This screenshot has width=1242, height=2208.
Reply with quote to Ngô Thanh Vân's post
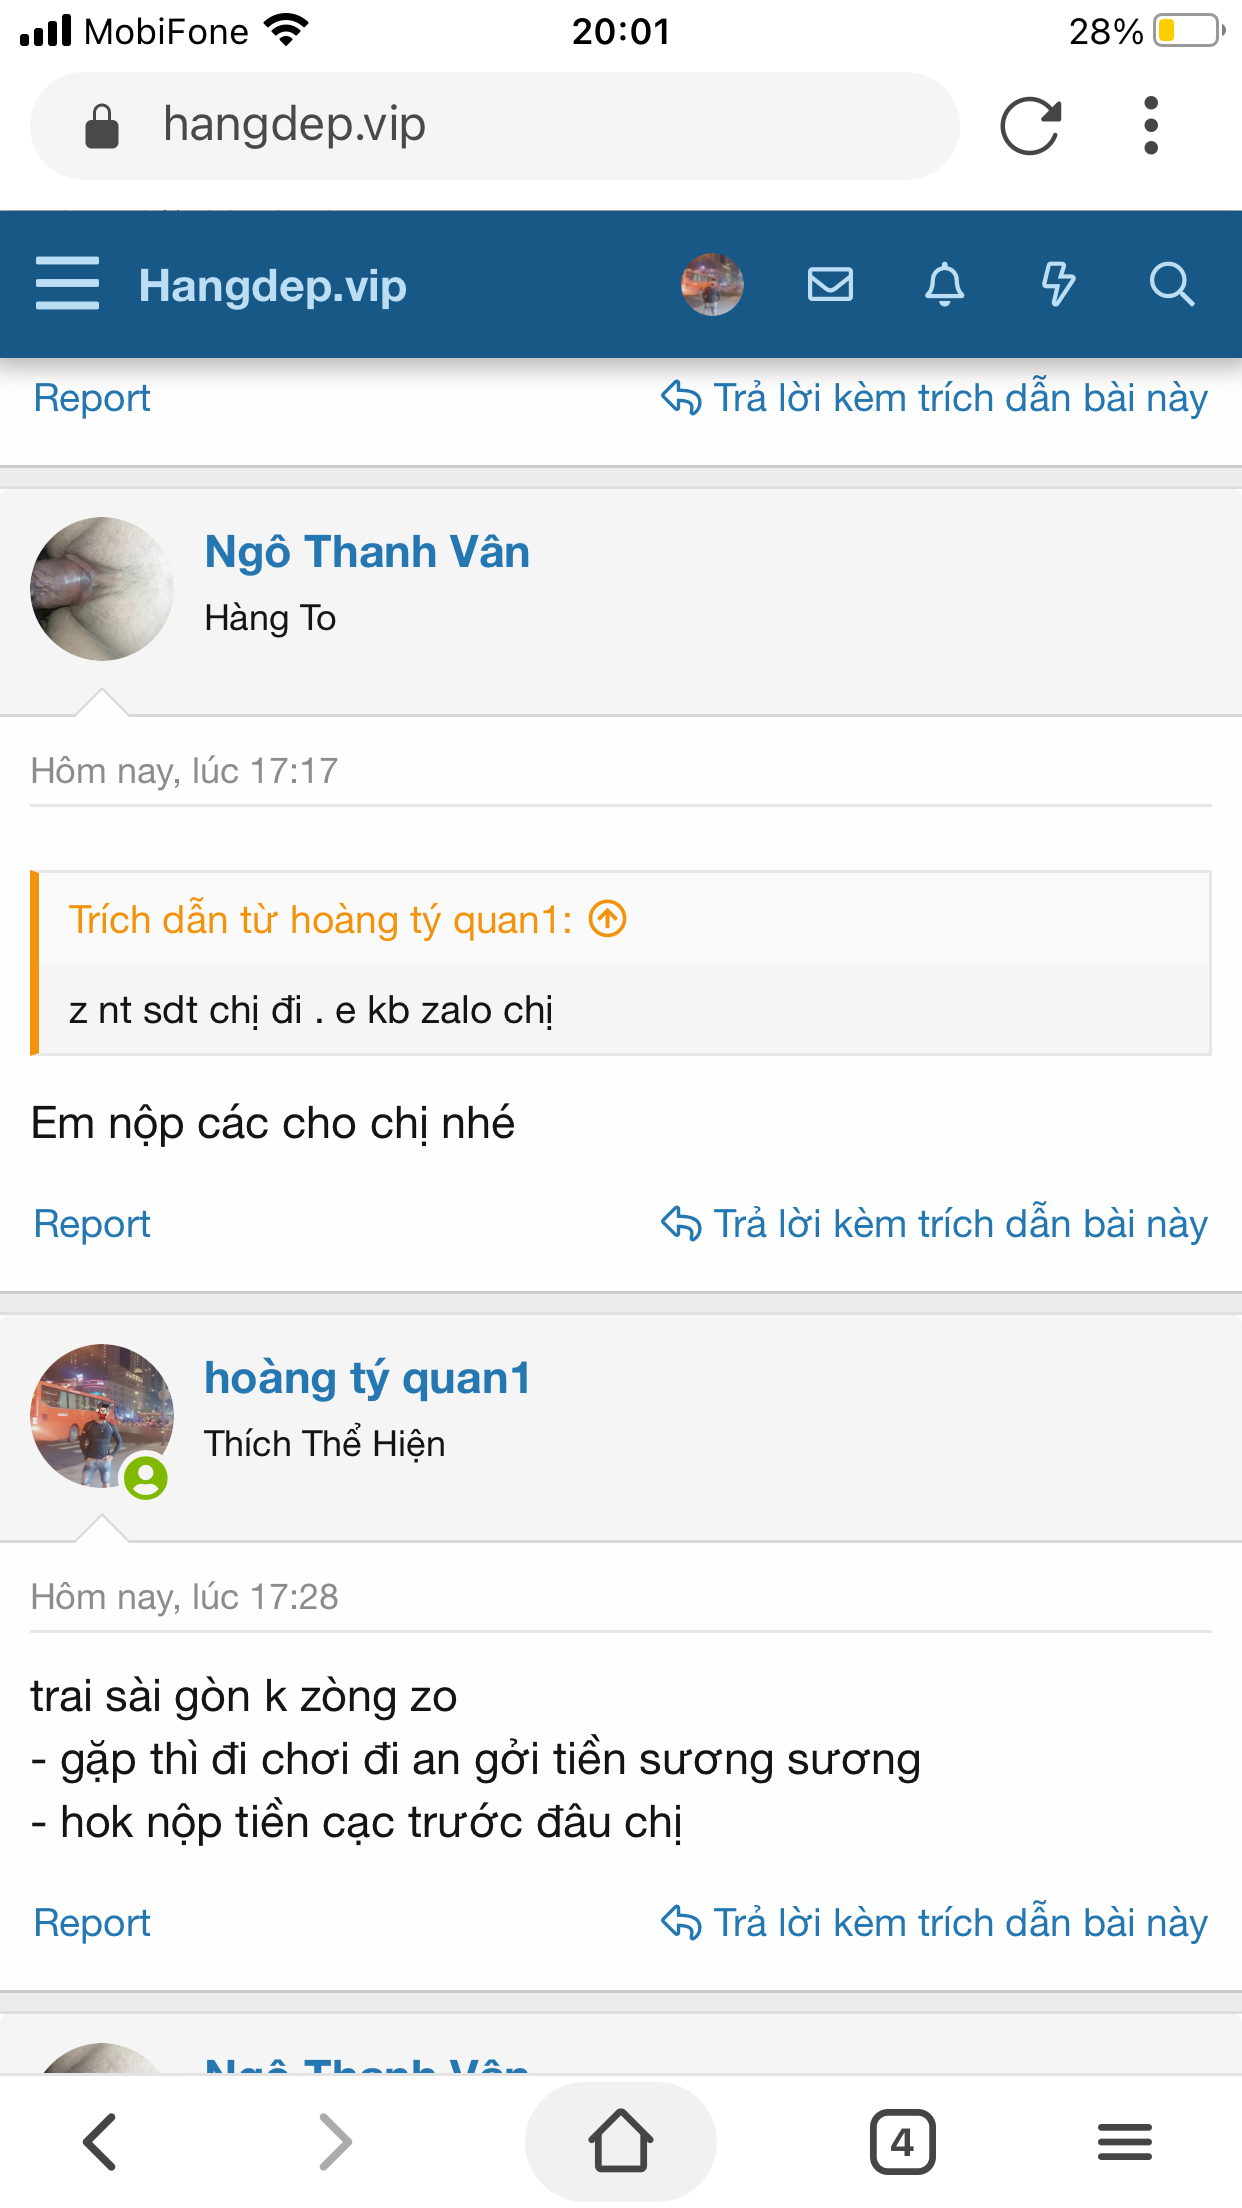934,1224
